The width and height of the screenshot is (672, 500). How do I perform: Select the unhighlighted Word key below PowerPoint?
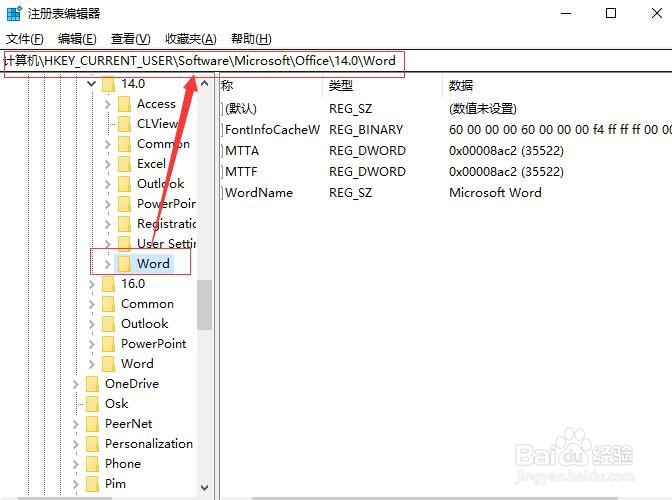click(x=137, y=364)
